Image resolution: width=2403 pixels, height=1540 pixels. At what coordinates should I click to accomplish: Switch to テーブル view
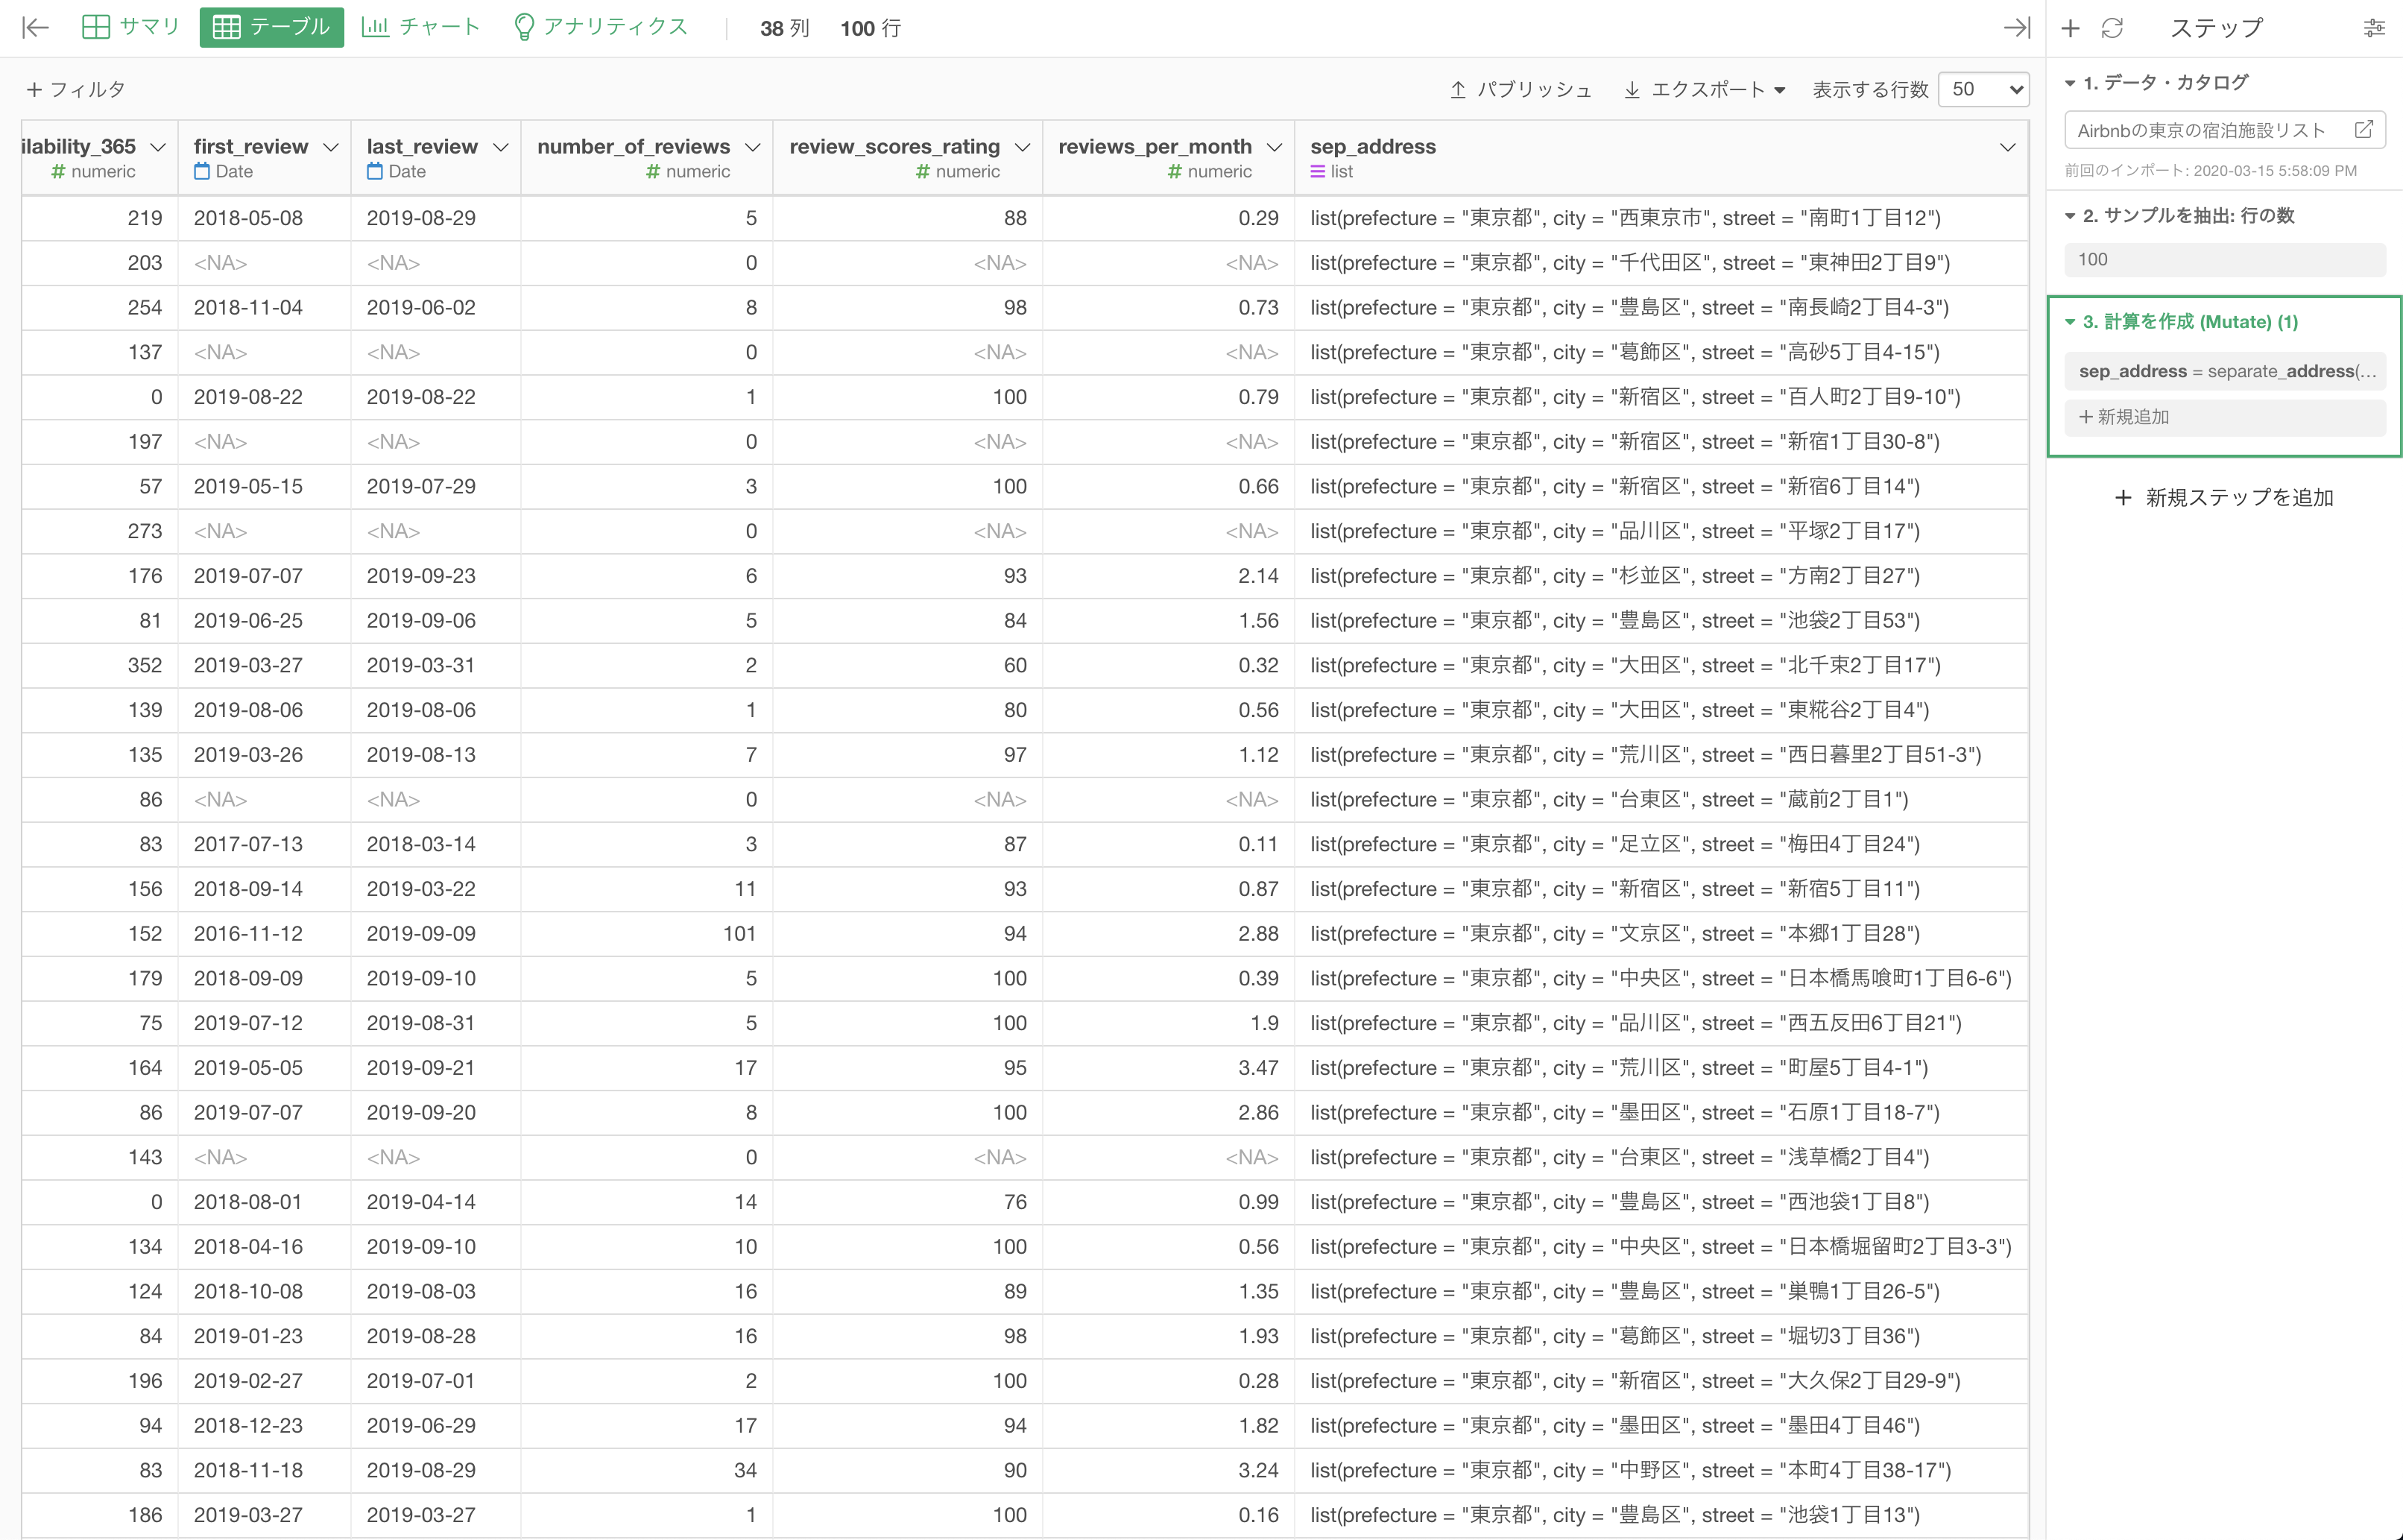[x=272, y=27]
